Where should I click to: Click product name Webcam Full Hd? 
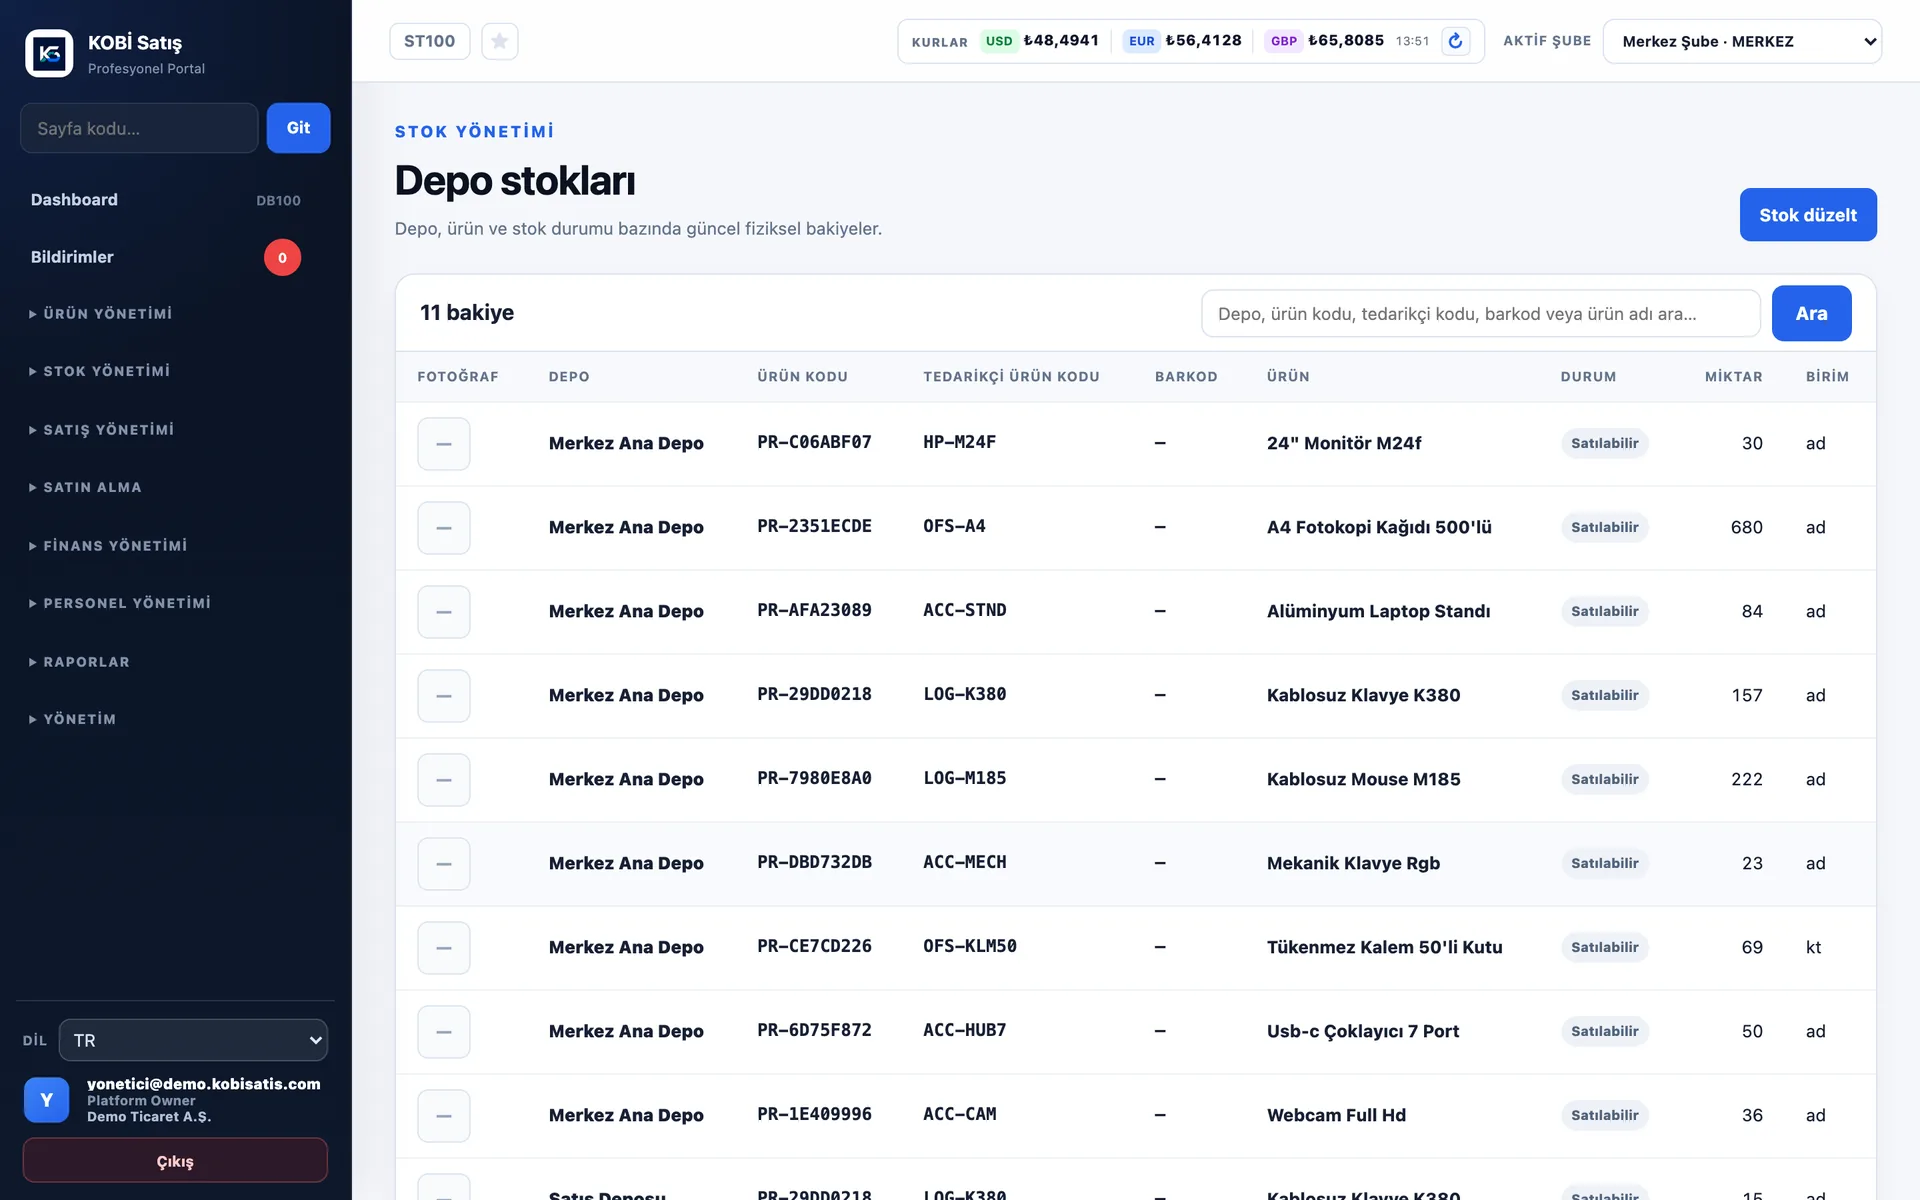1336,1115
